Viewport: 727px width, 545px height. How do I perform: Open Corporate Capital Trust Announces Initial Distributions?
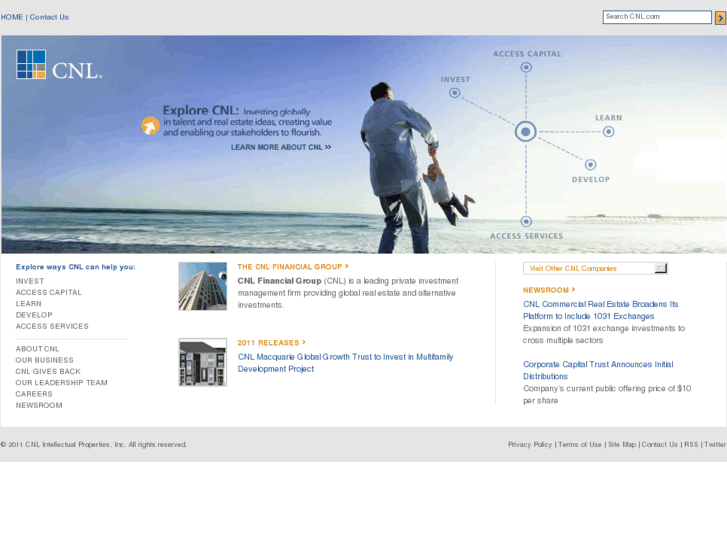click(x=597, y=370)
